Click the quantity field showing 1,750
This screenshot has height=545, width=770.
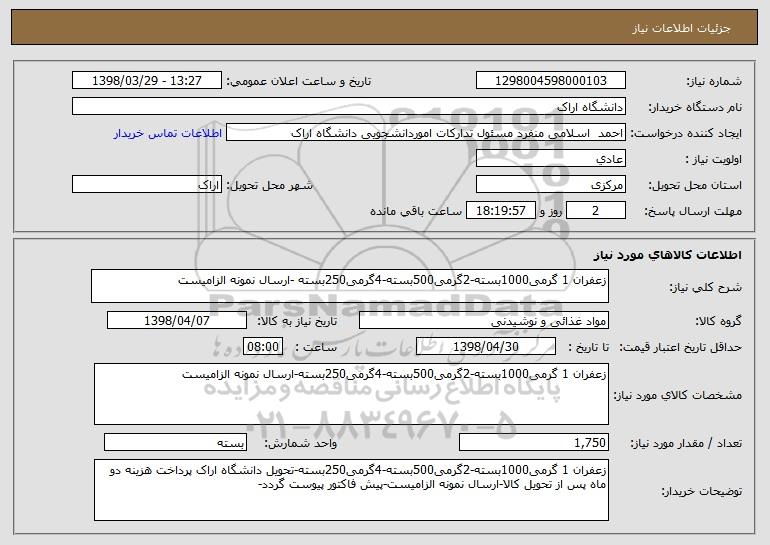tap(534, 442)
